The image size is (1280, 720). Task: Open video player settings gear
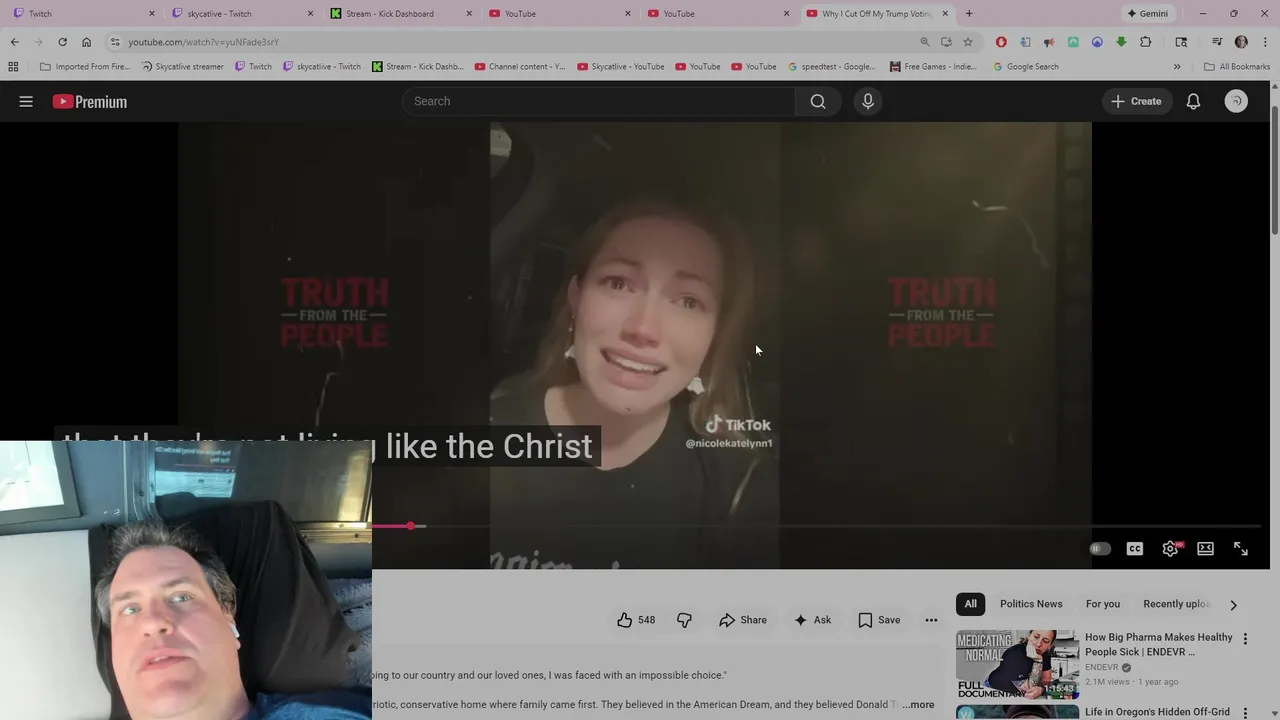(x=1170, y=549)
